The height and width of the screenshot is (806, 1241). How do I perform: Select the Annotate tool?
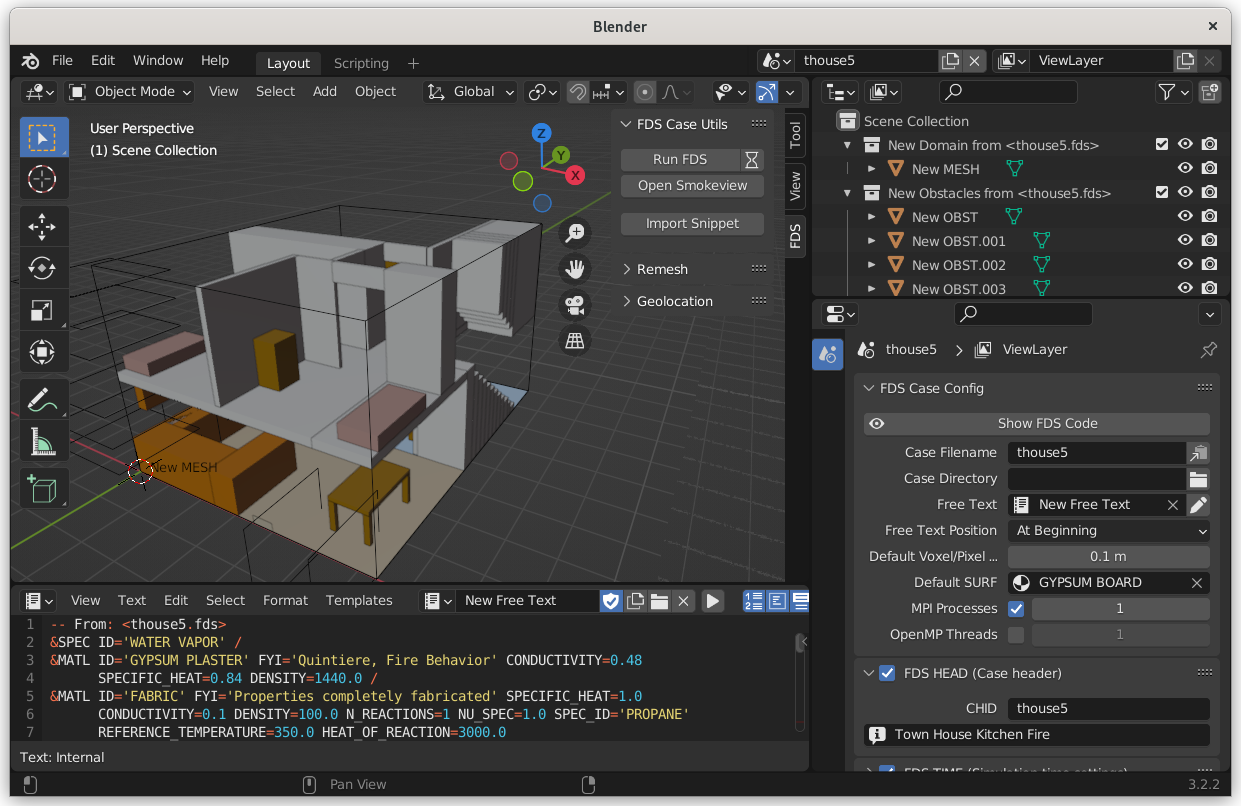[x=44, y=399]
